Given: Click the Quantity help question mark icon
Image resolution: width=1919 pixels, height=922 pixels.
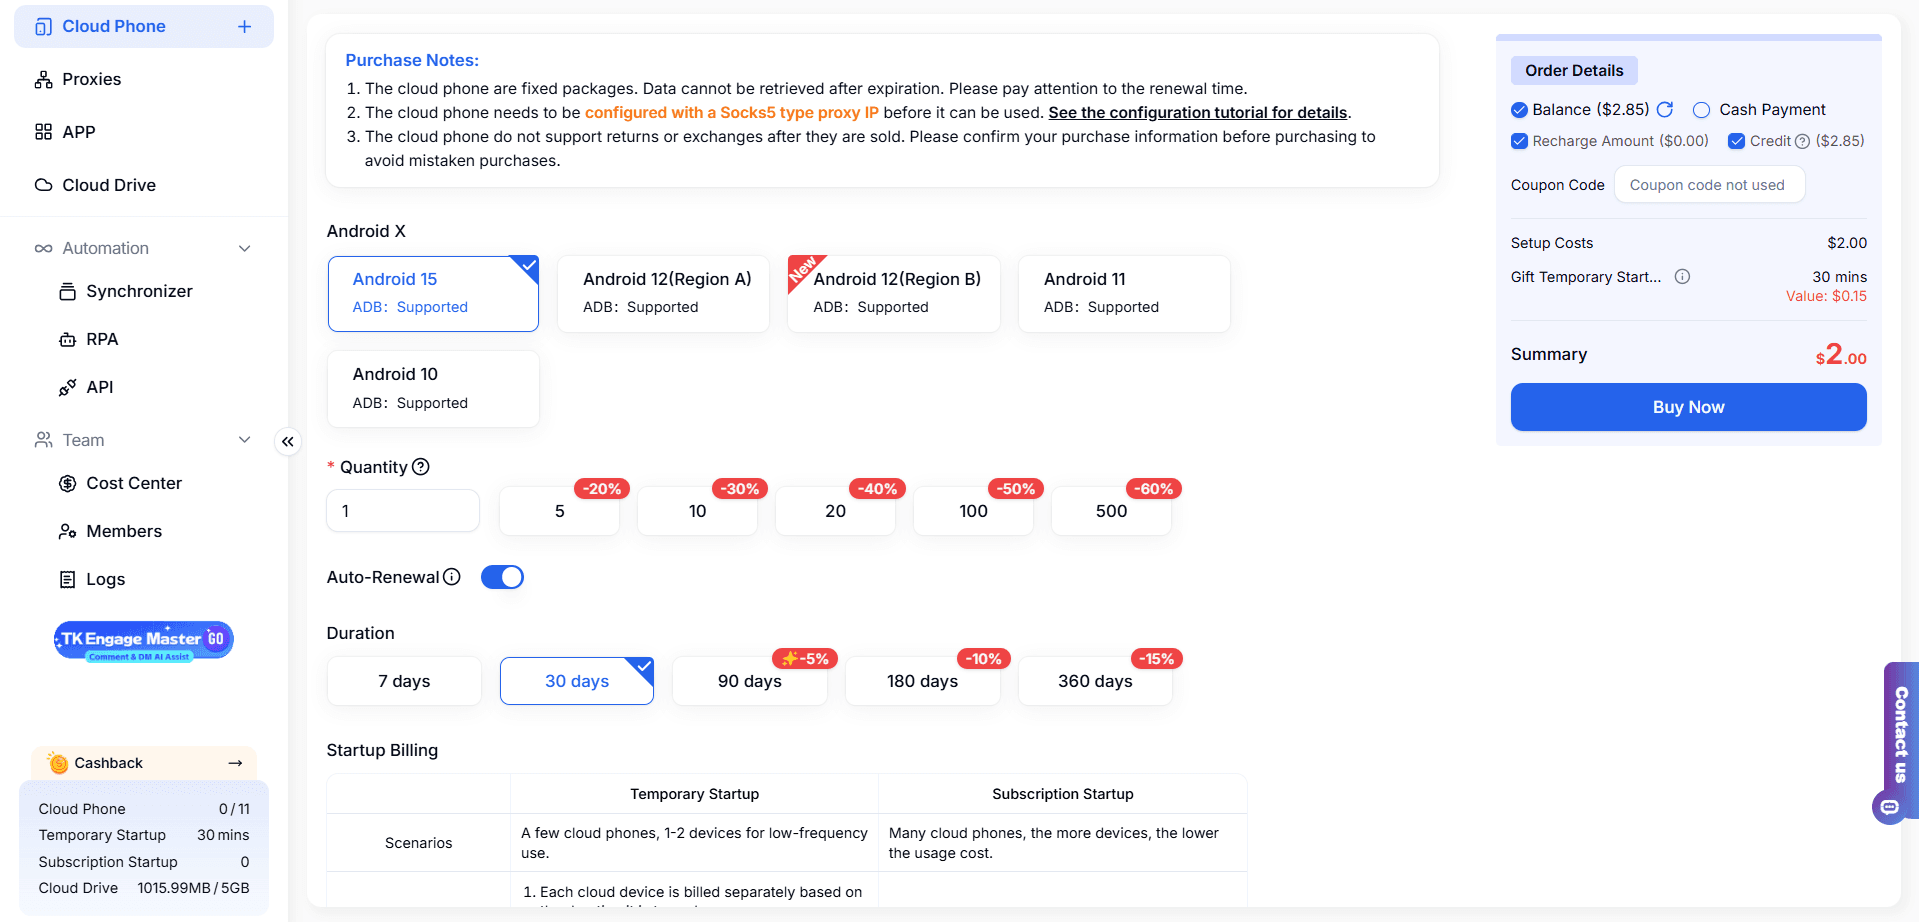Looking at the screenshot, I should (x=421, y=467).
